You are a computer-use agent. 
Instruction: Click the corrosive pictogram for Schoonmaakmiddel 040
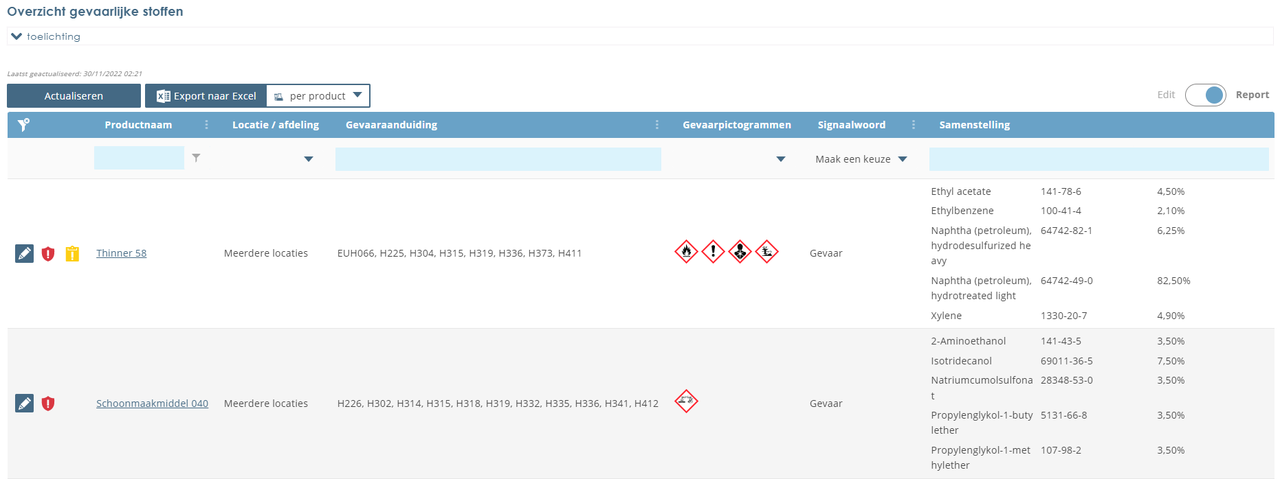coord(686,402)
